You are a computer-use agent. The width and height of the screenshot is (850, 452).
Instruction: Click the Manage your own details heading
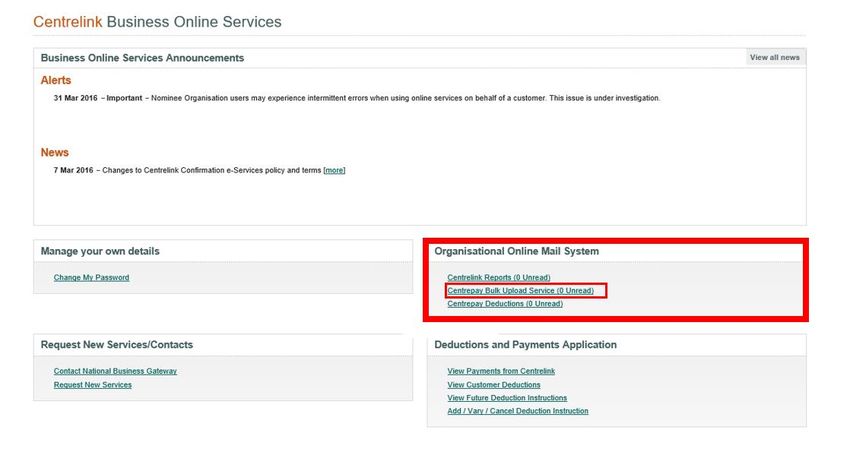click(100, 251)
